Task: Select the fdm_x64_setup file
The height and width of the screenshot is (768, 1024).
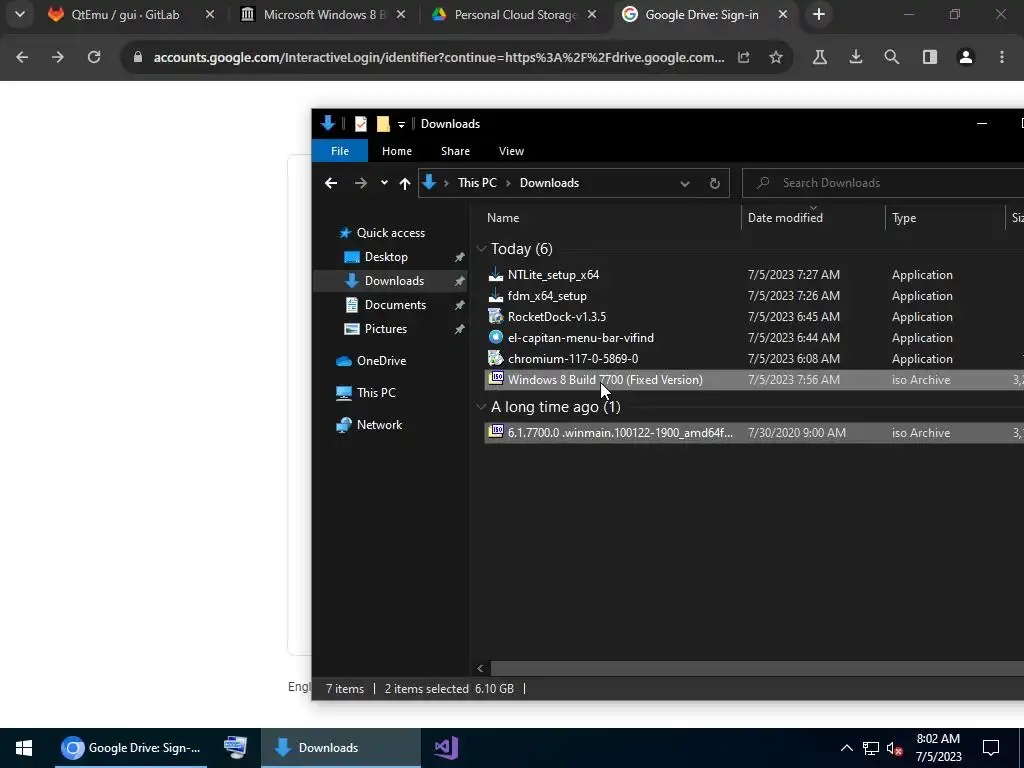Action: tap(547, 296)
